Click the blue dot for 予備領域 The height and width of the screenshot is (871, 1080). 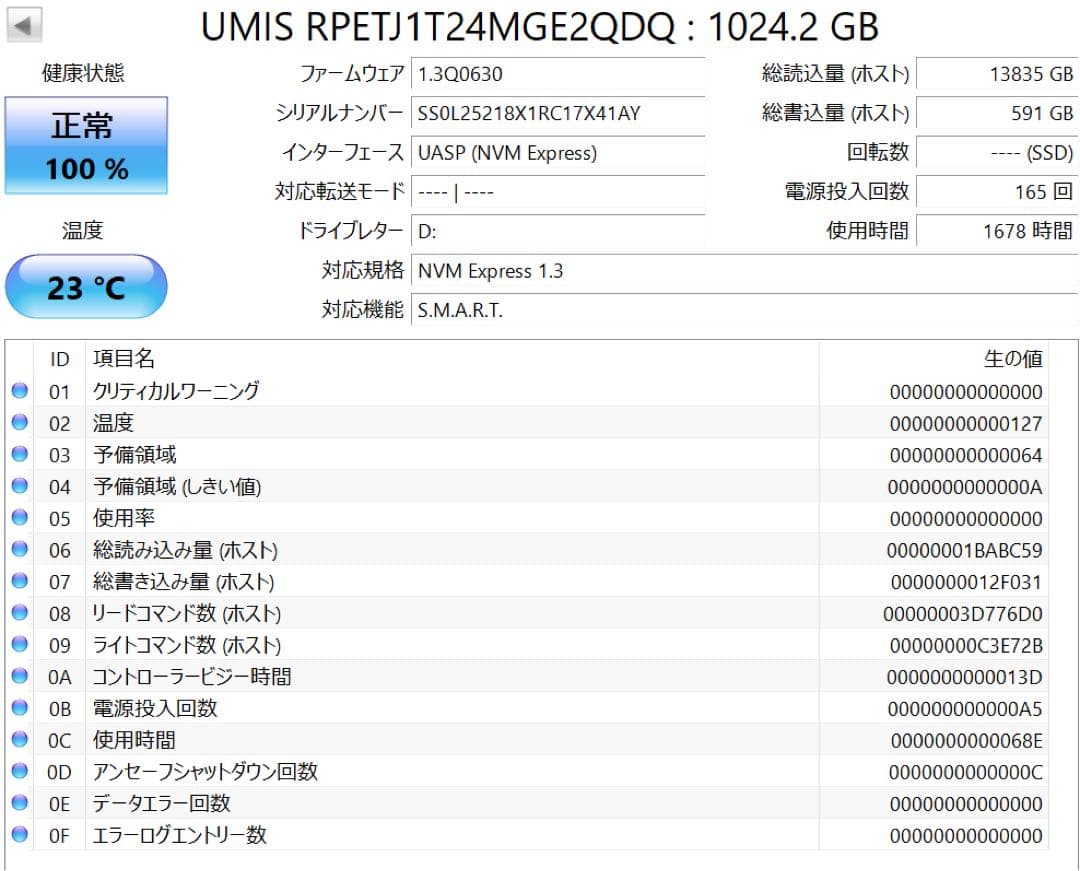pos(20,454)
